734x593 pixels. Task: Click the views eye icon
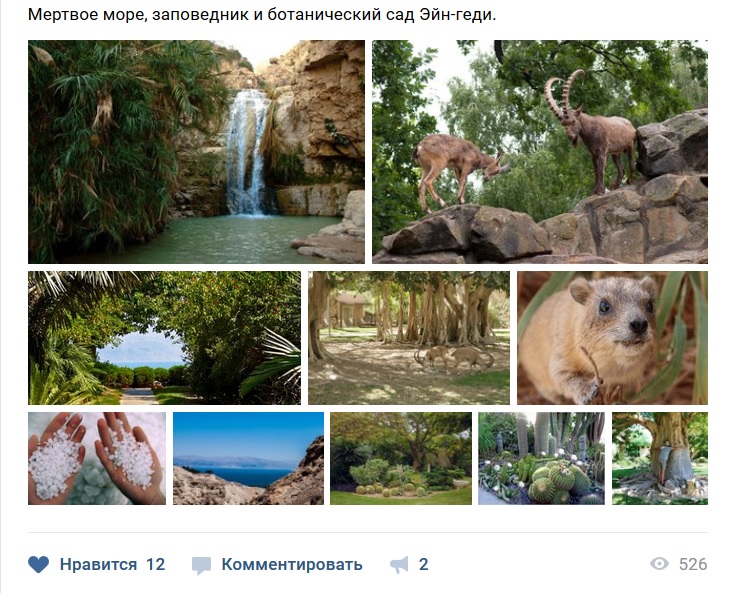pos(659,564)
